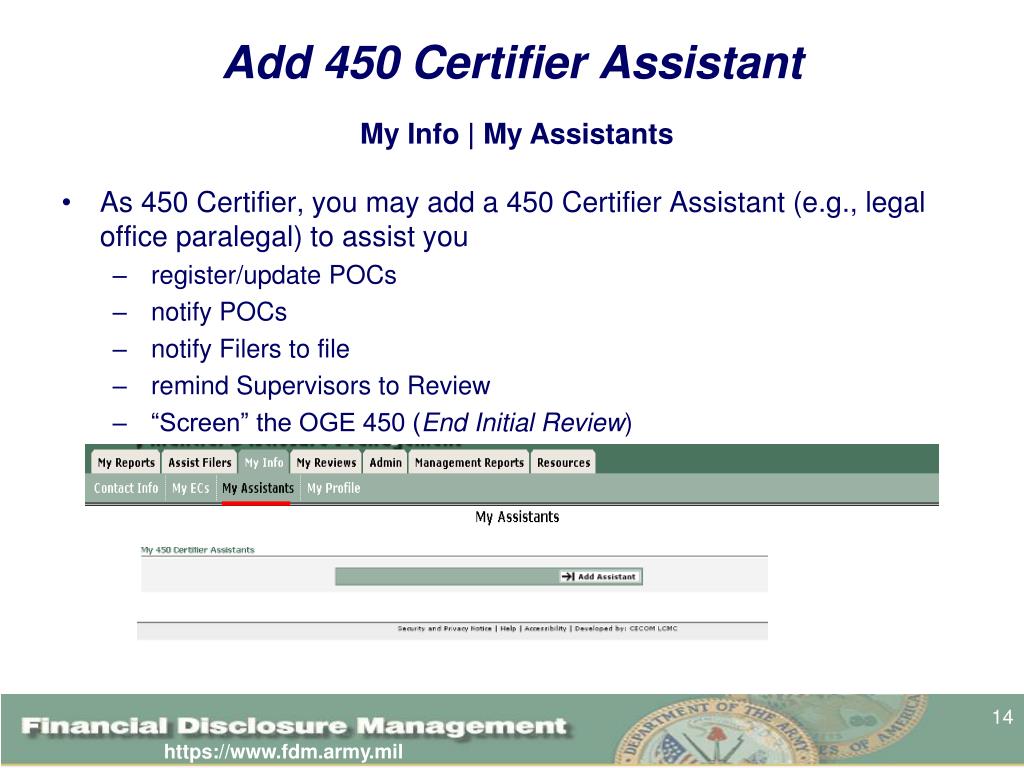Click the 'register/update POCs' bullet
This screenshot has height=768, width=1024.
(x=274, y=276)
